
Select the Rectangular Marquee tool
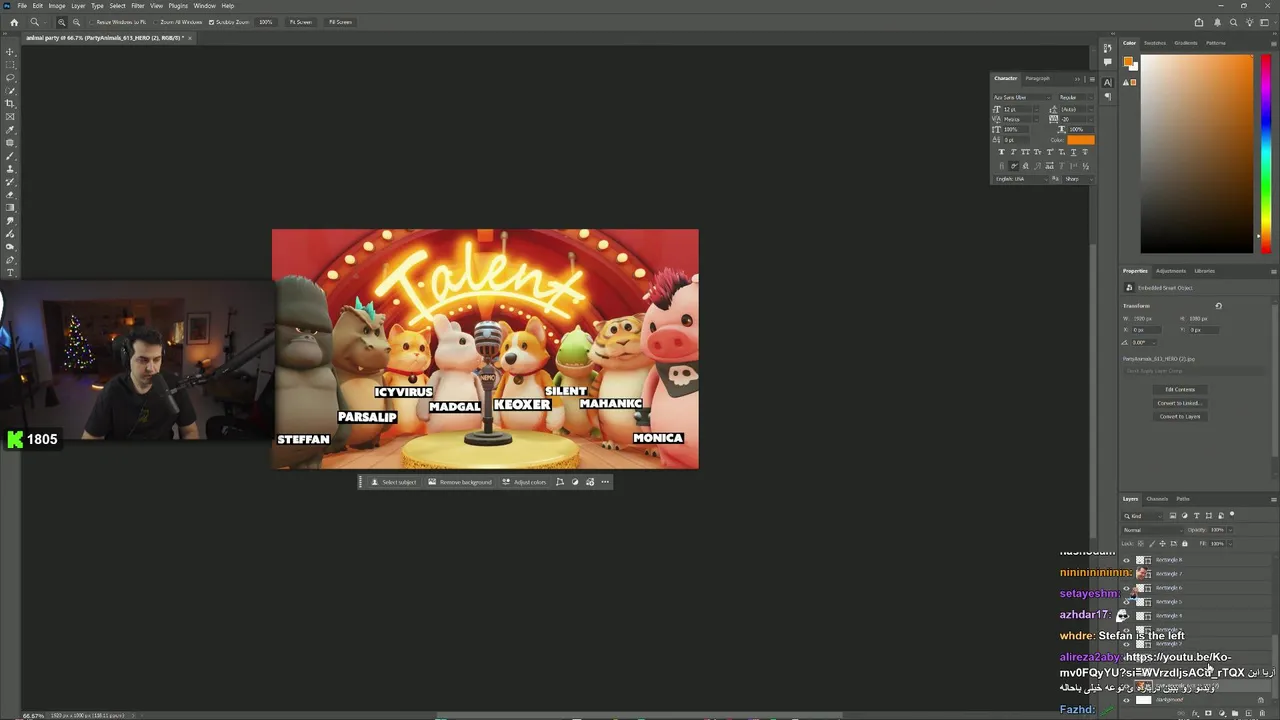tap(11, 65)
